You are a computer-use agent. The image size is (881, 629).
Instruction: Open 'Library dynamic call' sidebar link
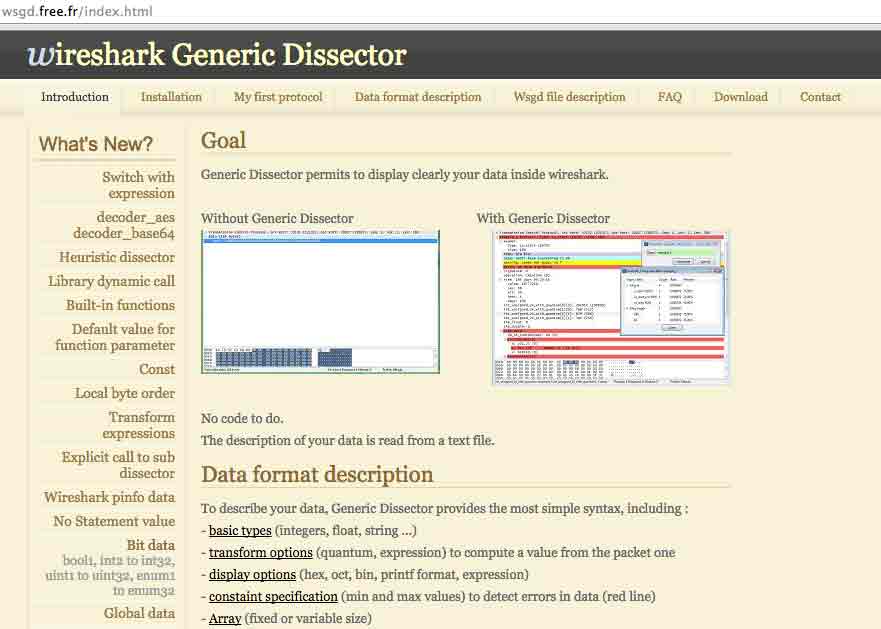(x=111, y=281)
